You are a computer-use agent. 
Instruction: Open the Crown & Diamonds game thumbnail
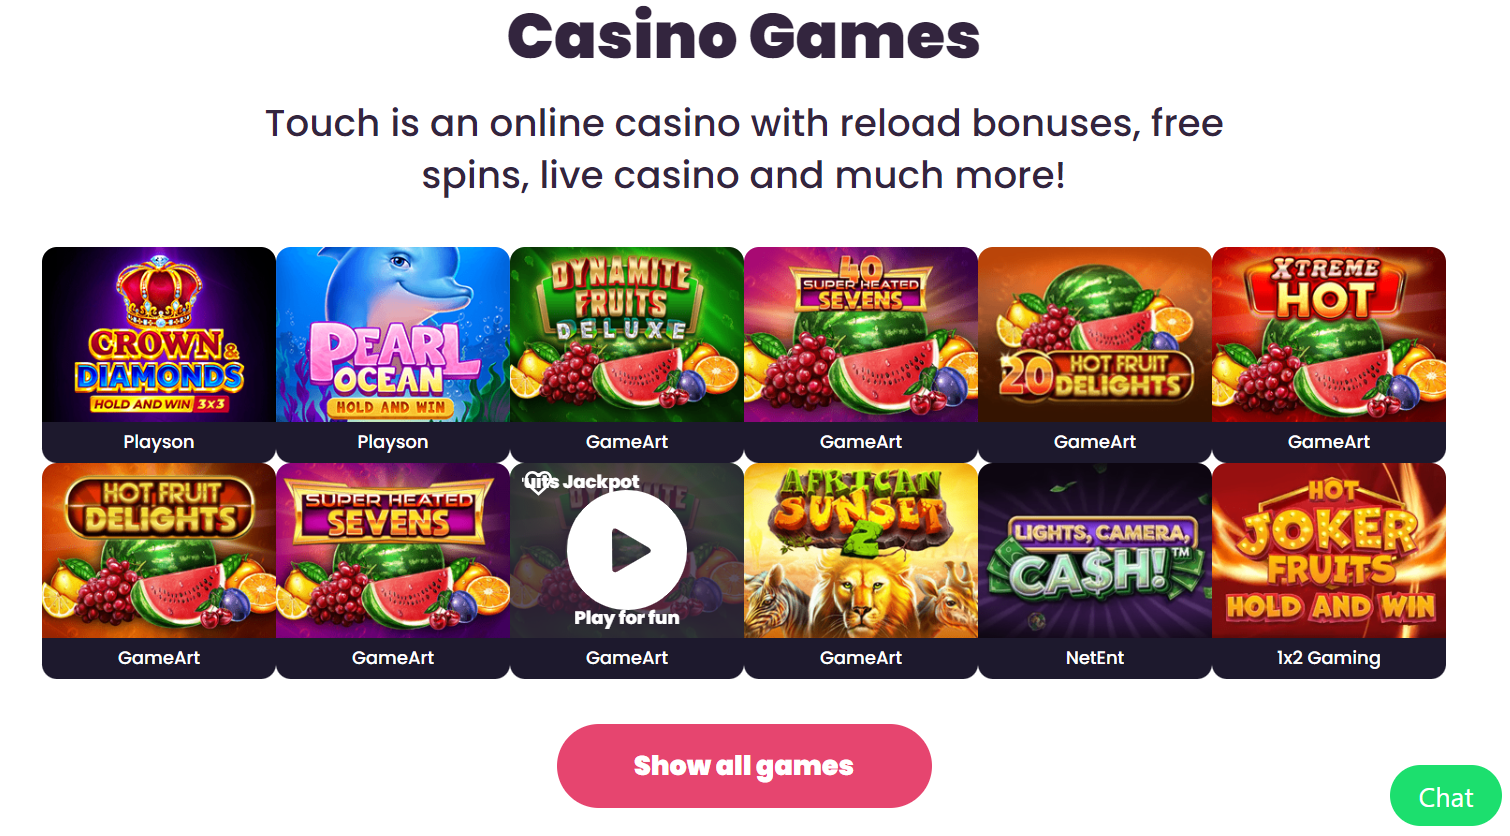(159, 334)
